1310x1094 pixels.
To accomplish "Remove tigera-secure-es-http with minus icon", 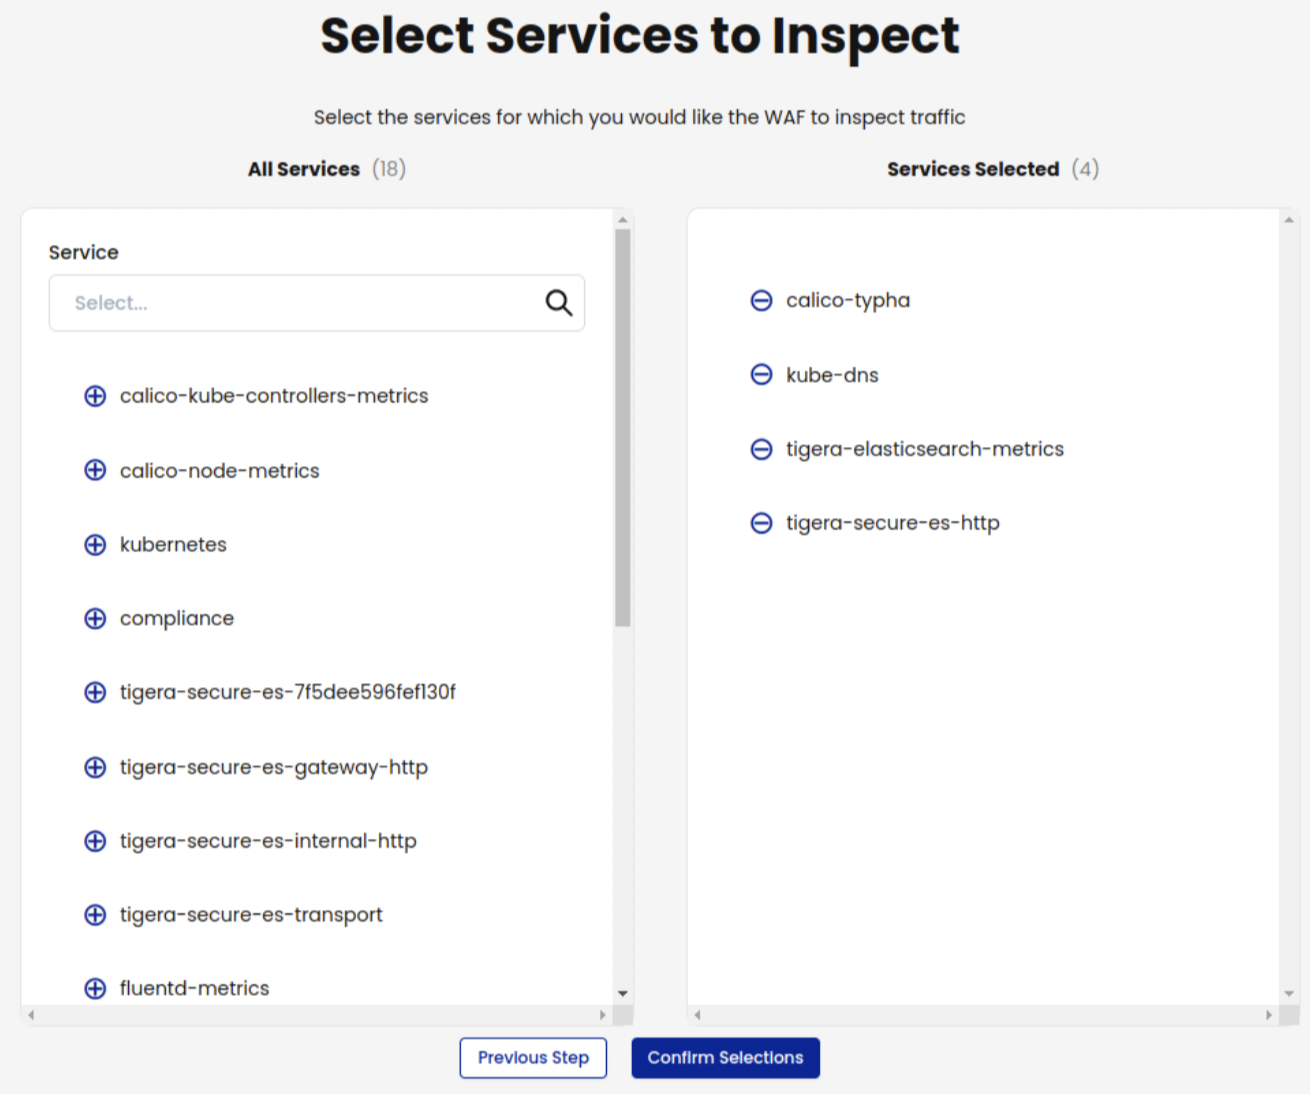I will (x=761, y=523).
